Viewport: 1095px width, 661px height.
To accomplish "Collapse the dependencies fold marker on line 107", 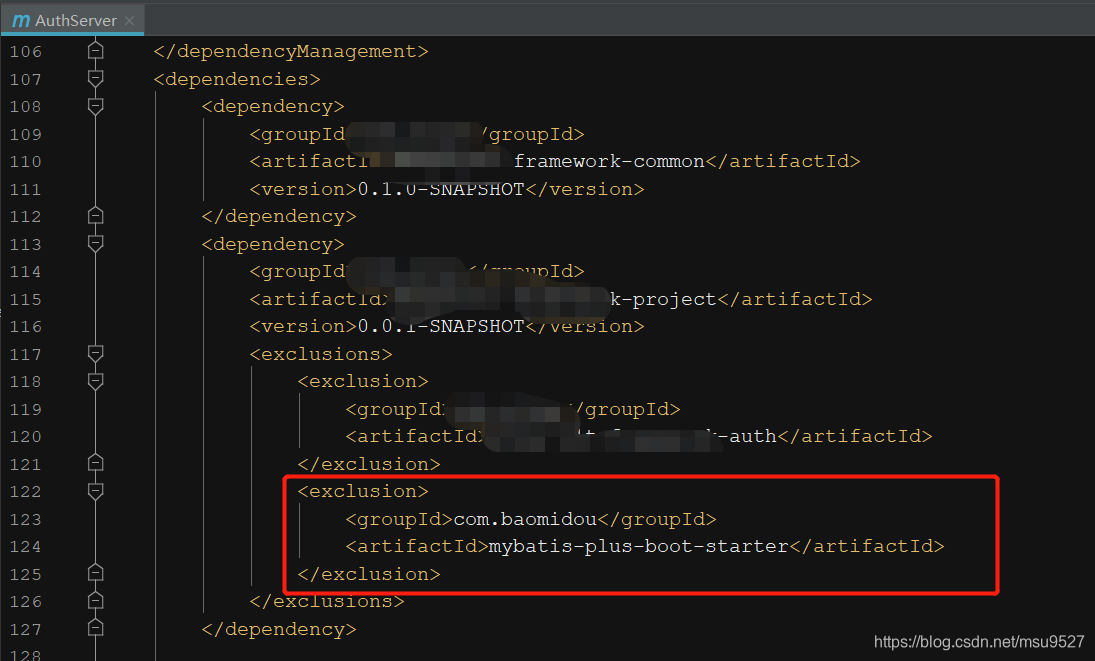I will click(x=95, y=79).
